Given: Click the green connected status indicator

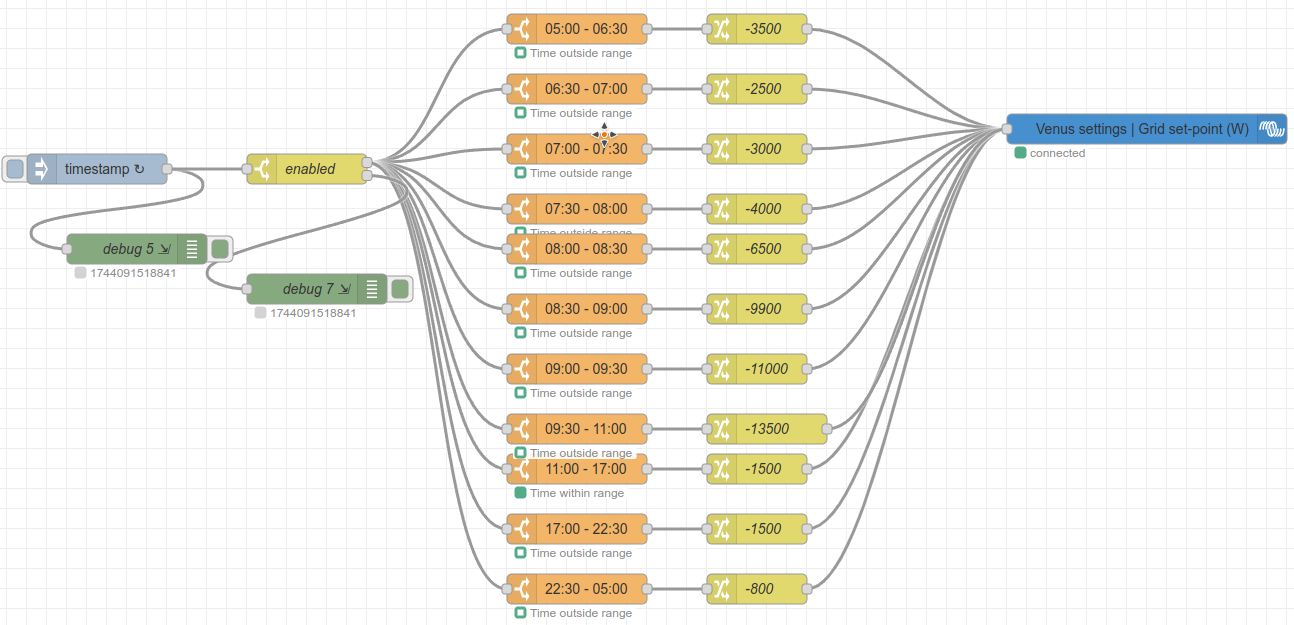Looking at the screenshot, I should point(1020,153).
